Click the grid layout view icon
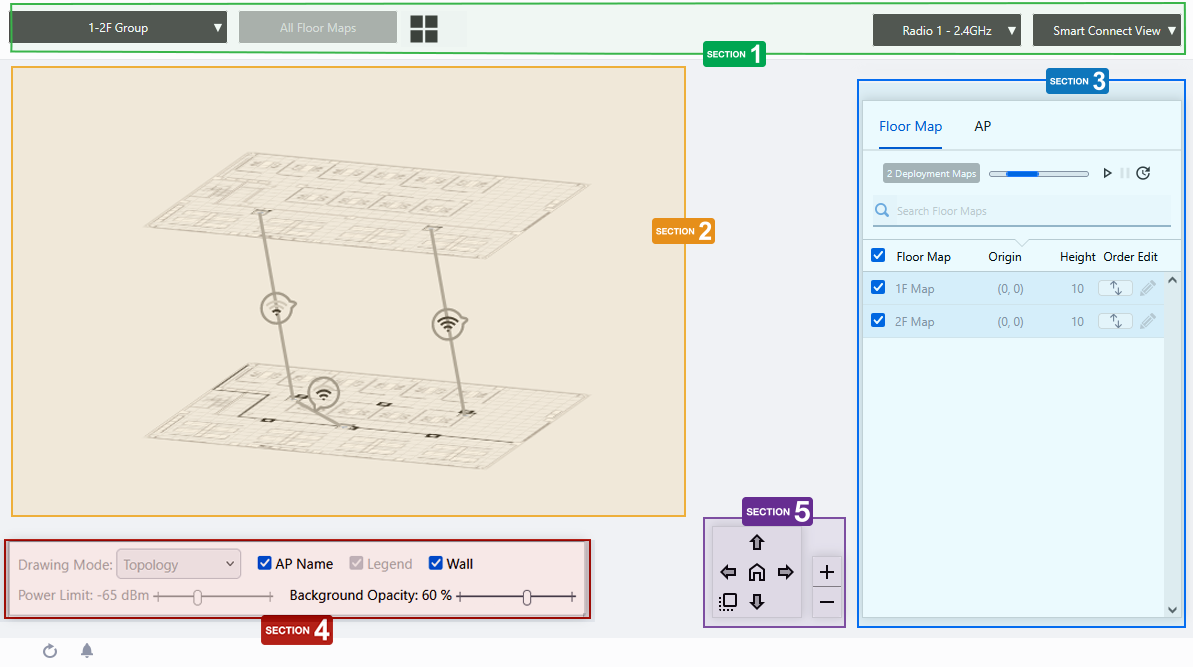This screenshot has height=667, width=1193. pyautogui.click(x=424, y=29)
